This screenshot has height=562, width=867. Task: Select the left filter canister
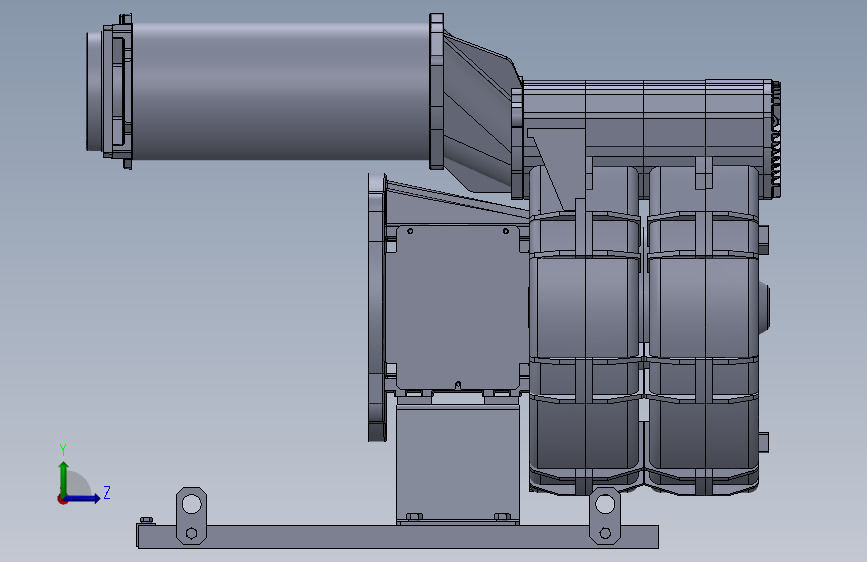coord(586,329)
